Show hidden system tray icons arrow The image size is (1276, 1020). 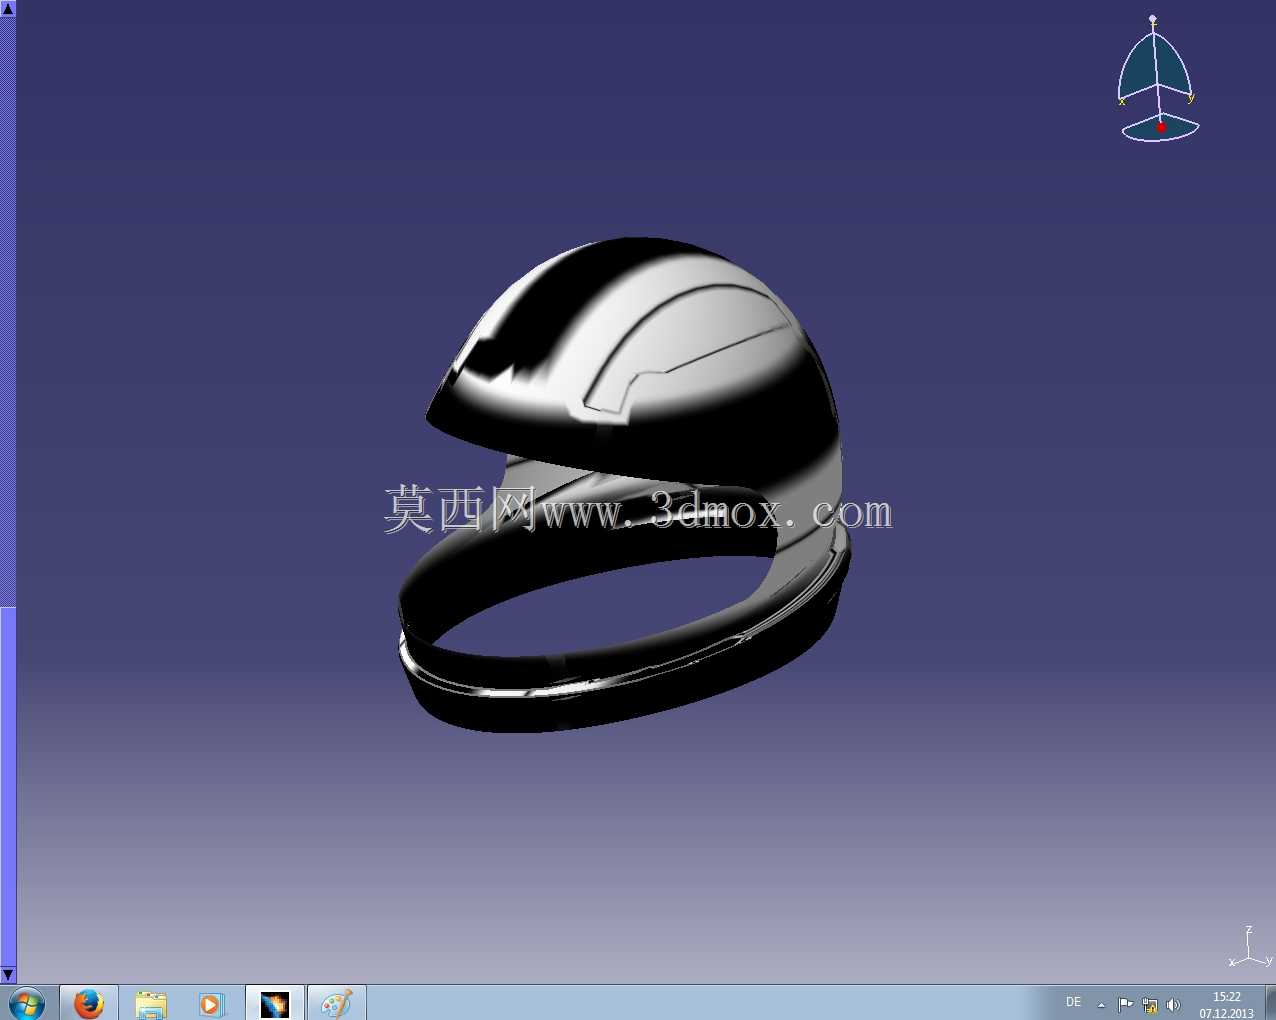(1101, 1005)
